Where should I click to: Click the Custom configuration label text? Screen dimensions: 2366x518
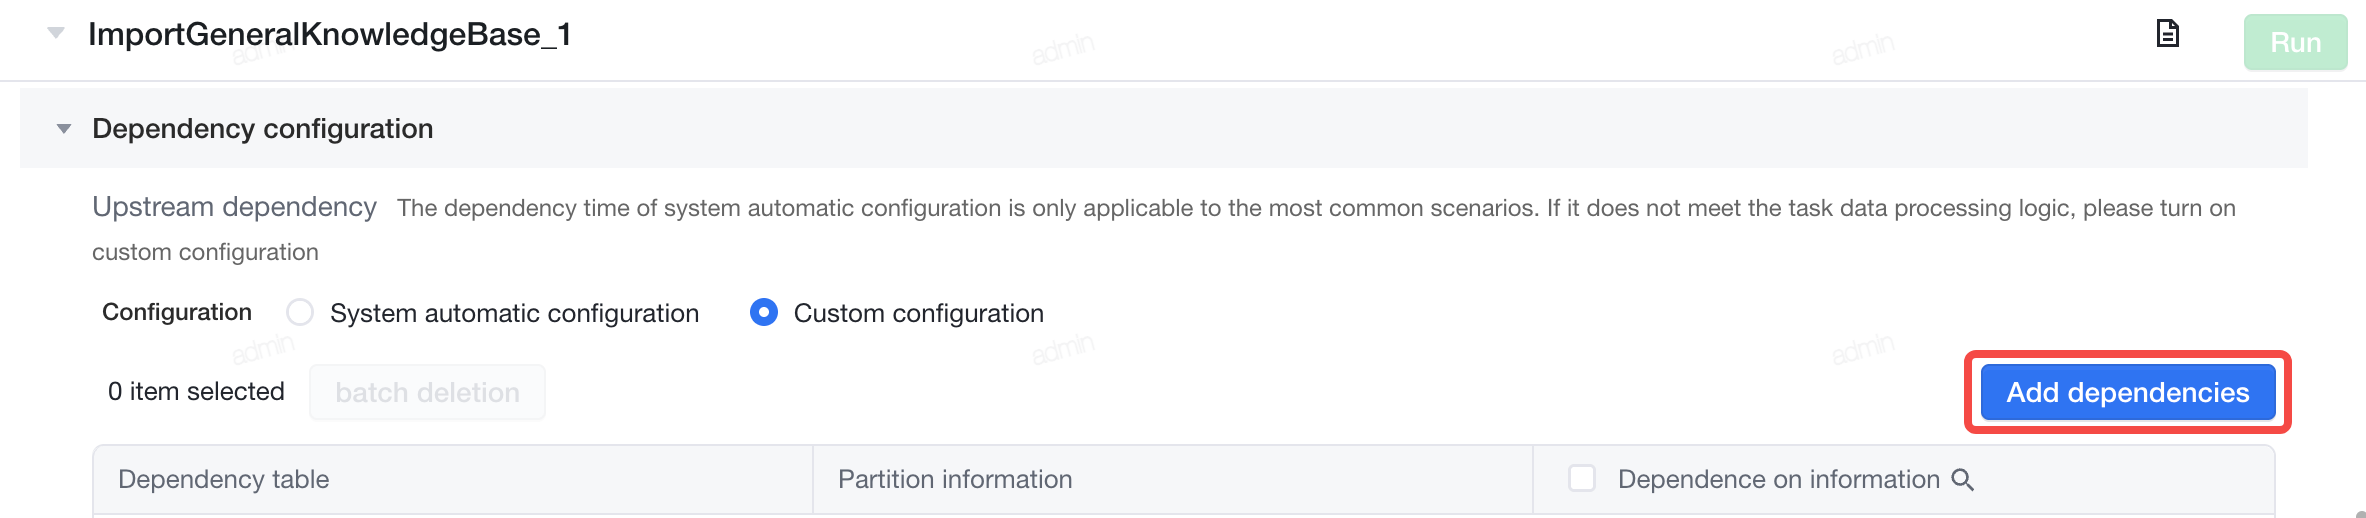[919, 313]
